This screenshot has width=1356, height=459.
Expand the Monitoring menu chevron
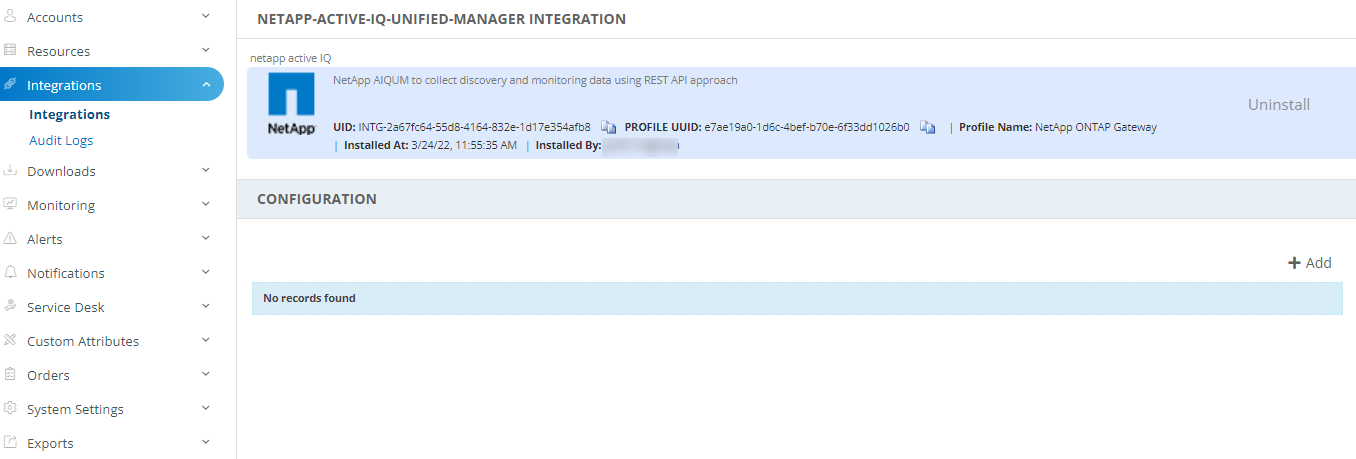(206, 204)
